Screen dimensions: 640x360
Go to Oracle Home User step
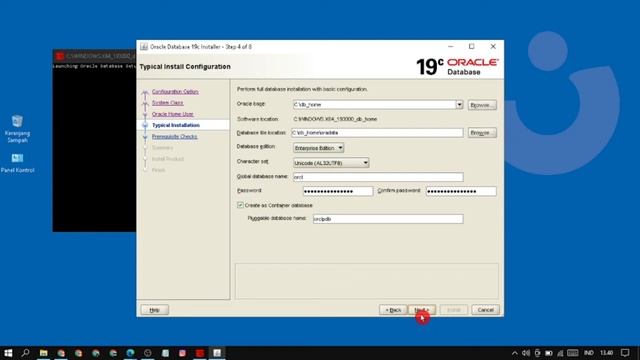[x=173, y=114]
